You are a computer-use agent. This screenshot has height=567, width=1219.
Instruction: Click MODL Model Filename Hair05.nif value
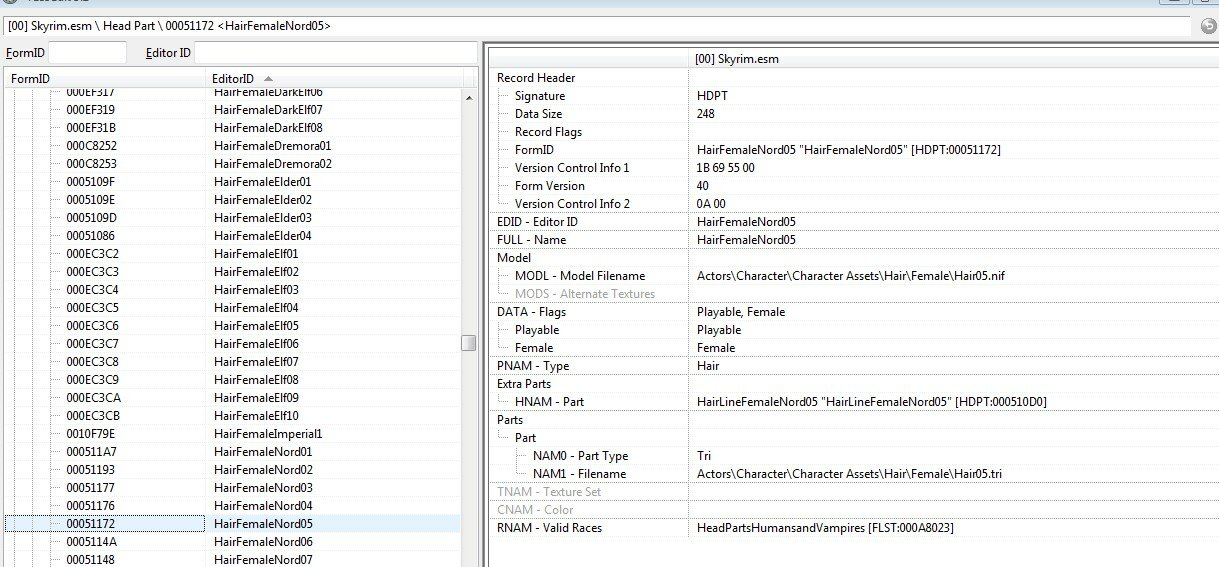(x=851, y=276)
